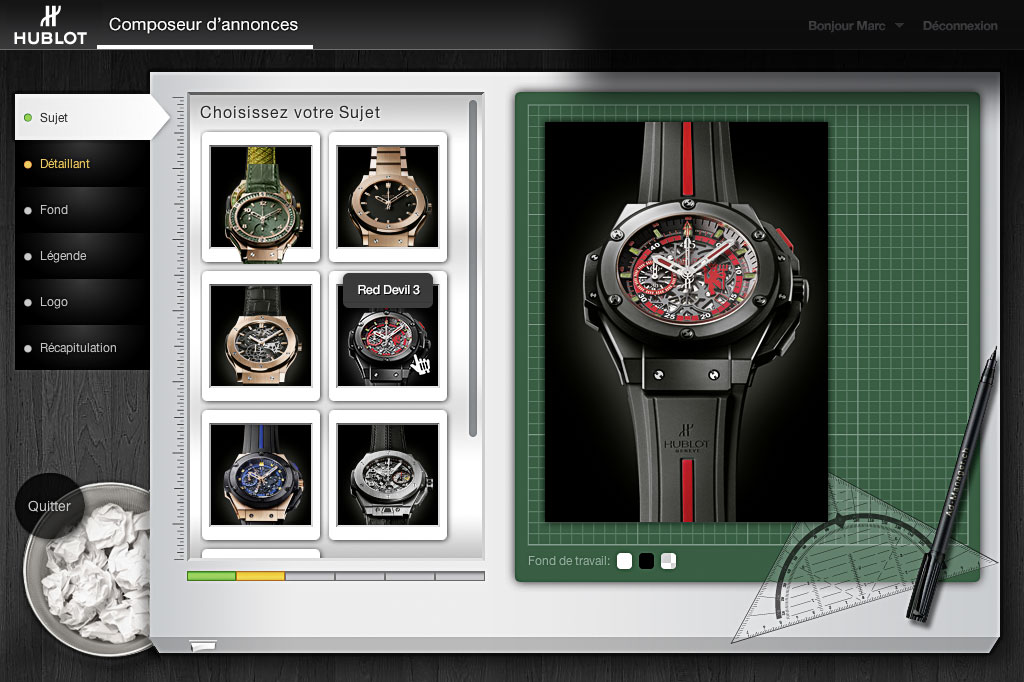Switch to the Logo step

click(82, 302)
